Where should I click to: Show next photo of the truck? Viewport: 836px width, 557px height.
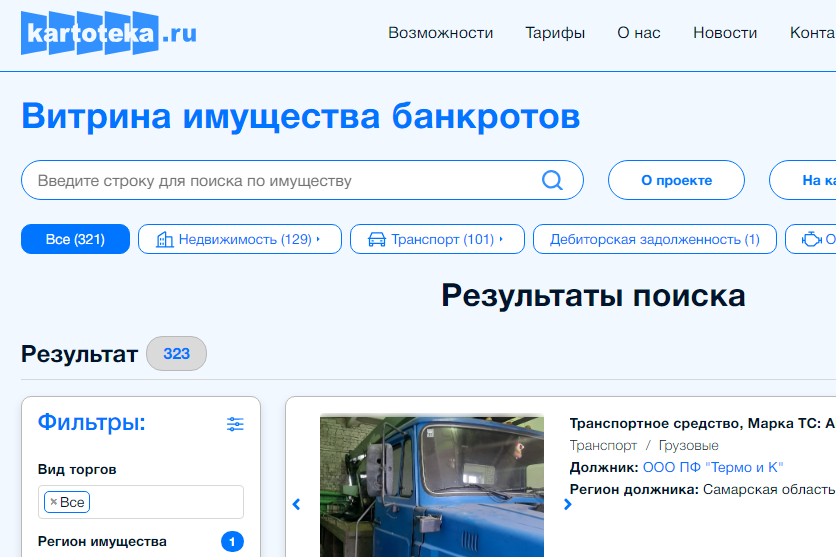point(568,504)
